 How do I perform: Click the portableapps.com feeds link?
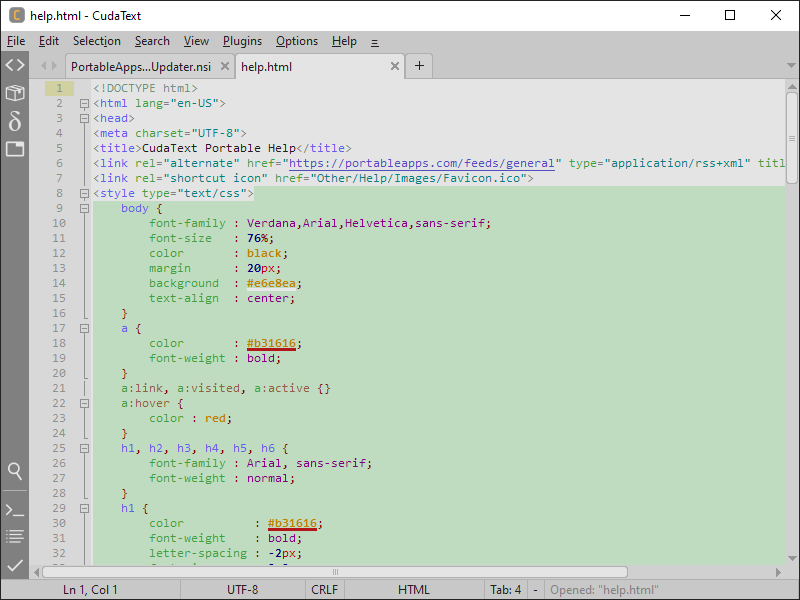[422, 163]
